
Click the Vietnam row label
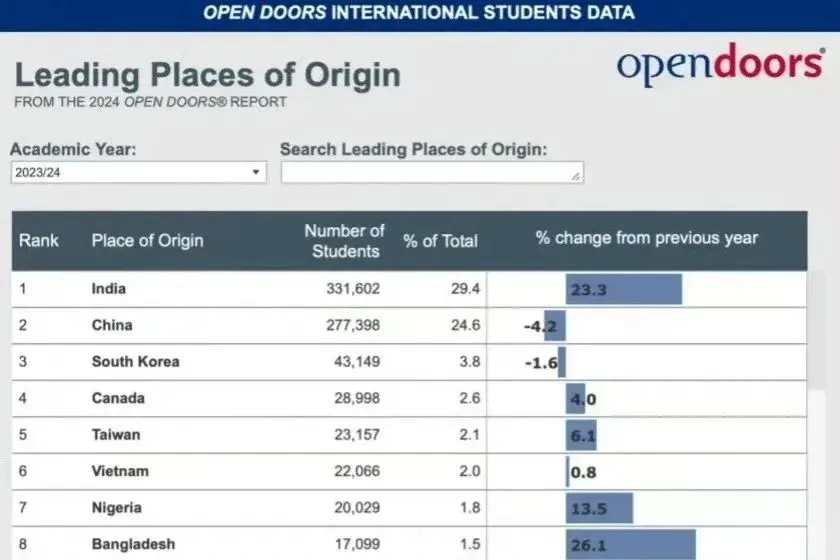click(120, 471)
